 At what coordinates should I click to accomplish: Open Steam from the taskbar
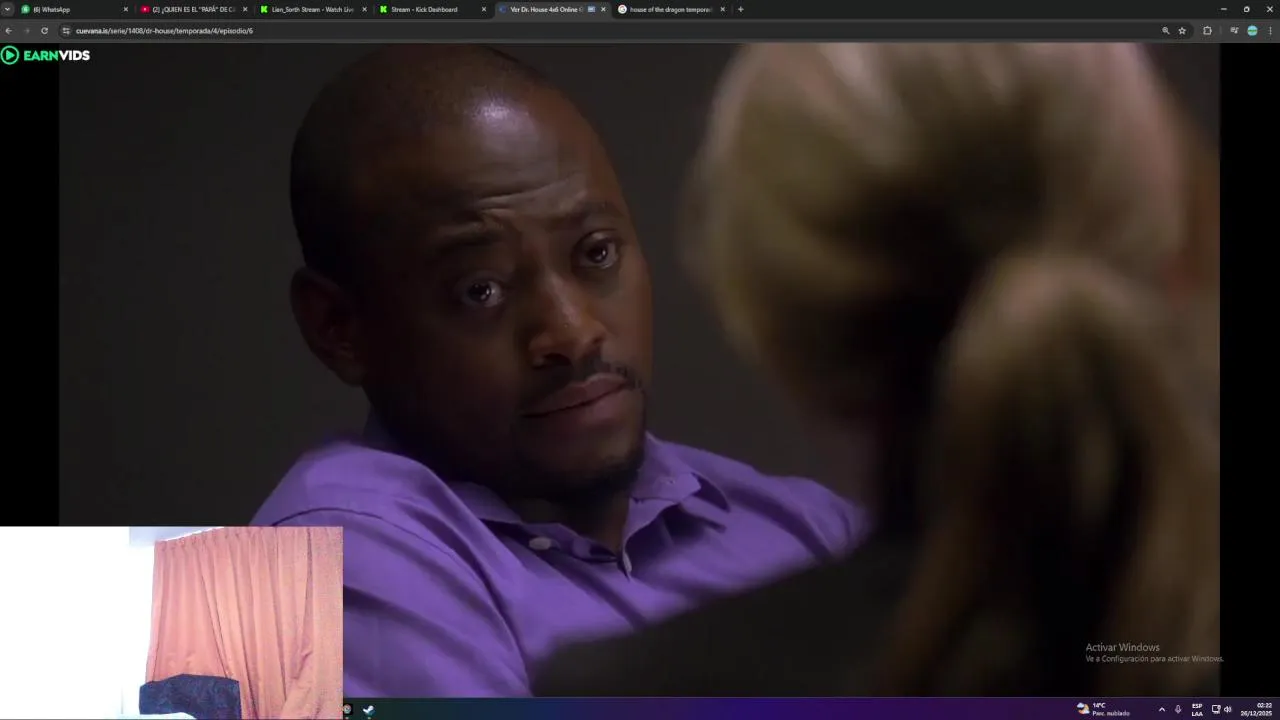tap(368, 710)
